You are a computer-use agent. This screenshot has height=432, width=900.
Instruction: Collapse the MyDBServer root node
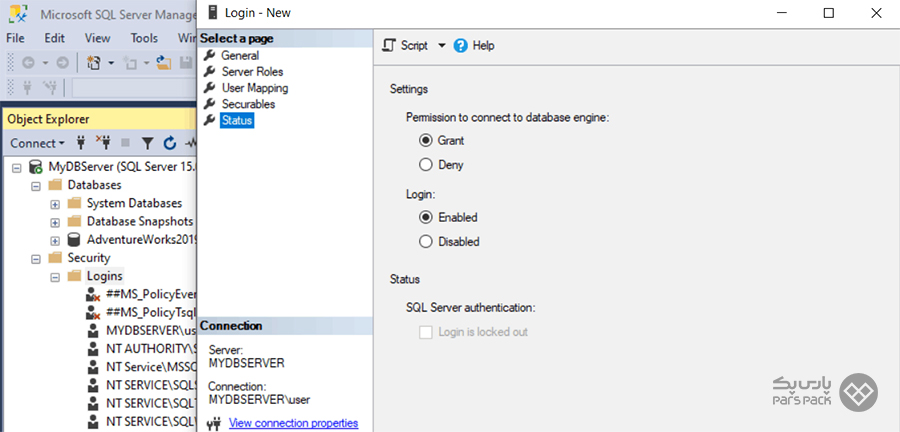pyautogui.click(x=16, y=168)
